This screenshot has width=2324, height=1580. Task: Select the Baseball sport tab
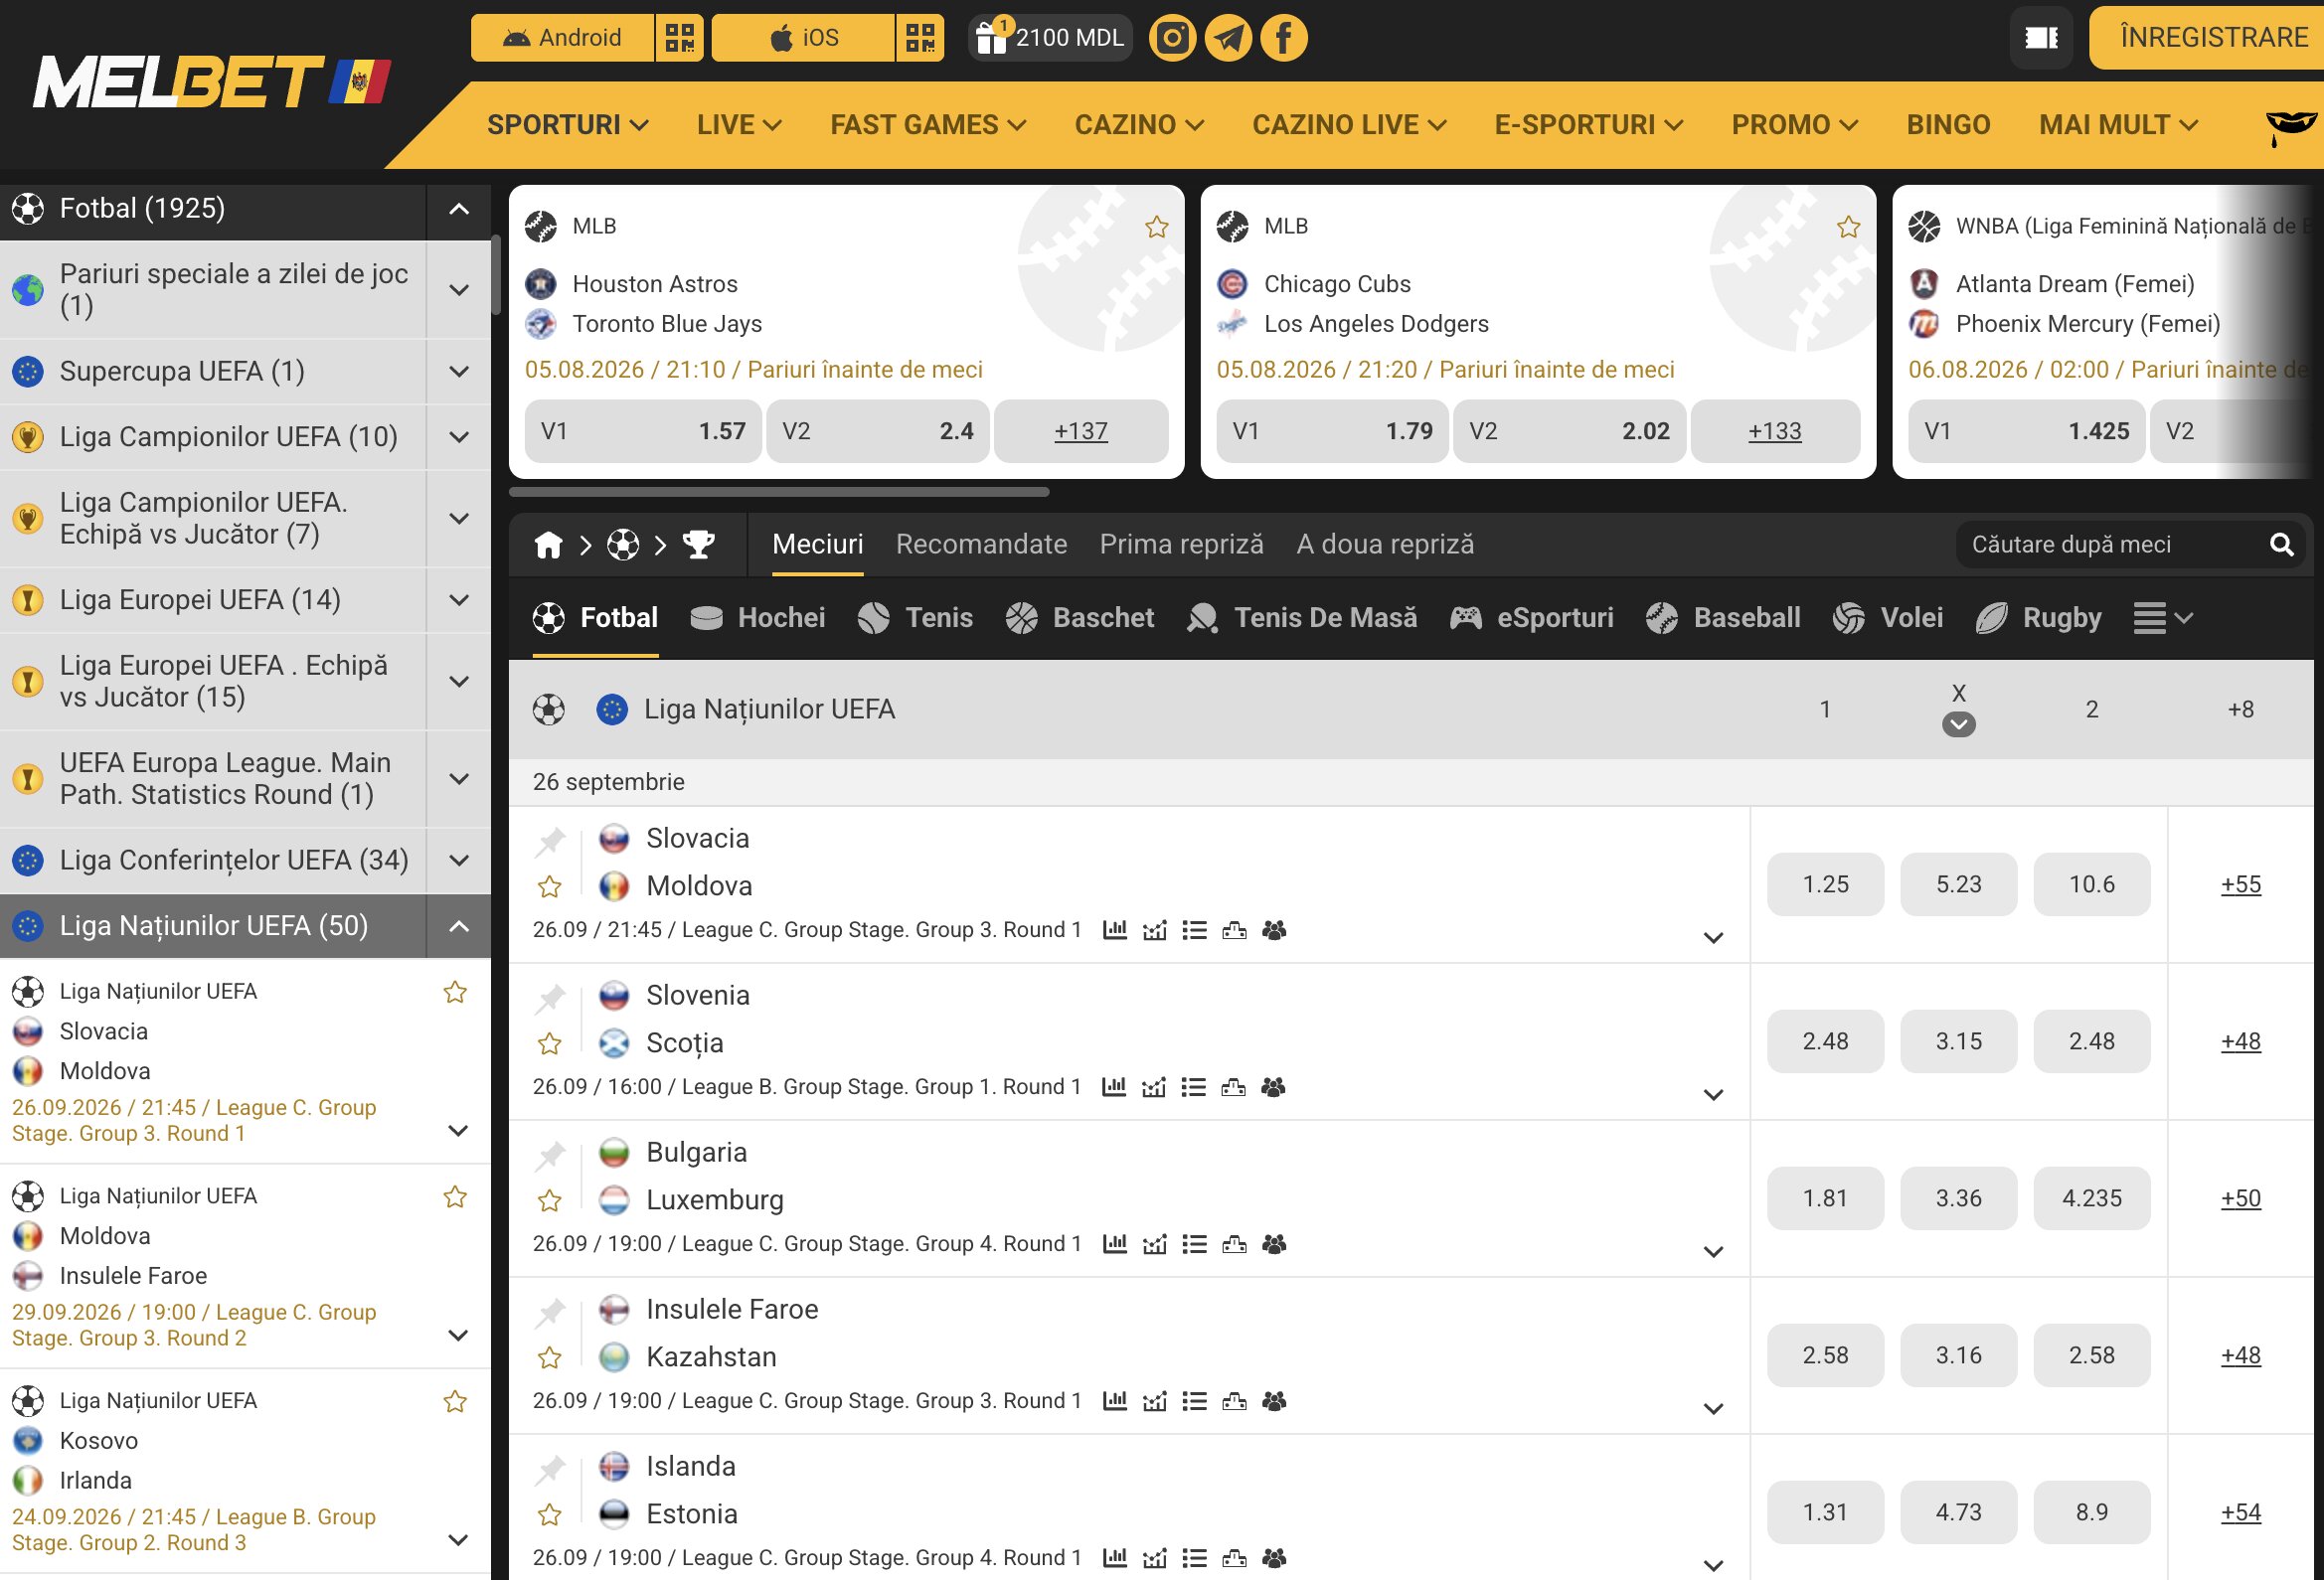(1723, 618)
